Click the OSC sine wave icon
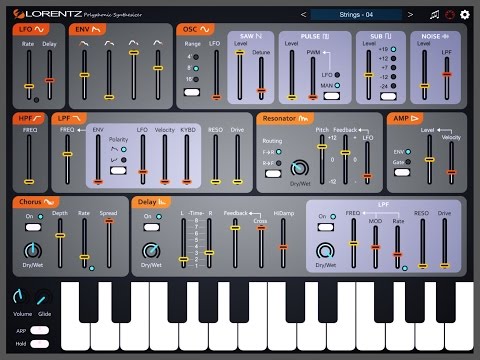 pos(205,29)
